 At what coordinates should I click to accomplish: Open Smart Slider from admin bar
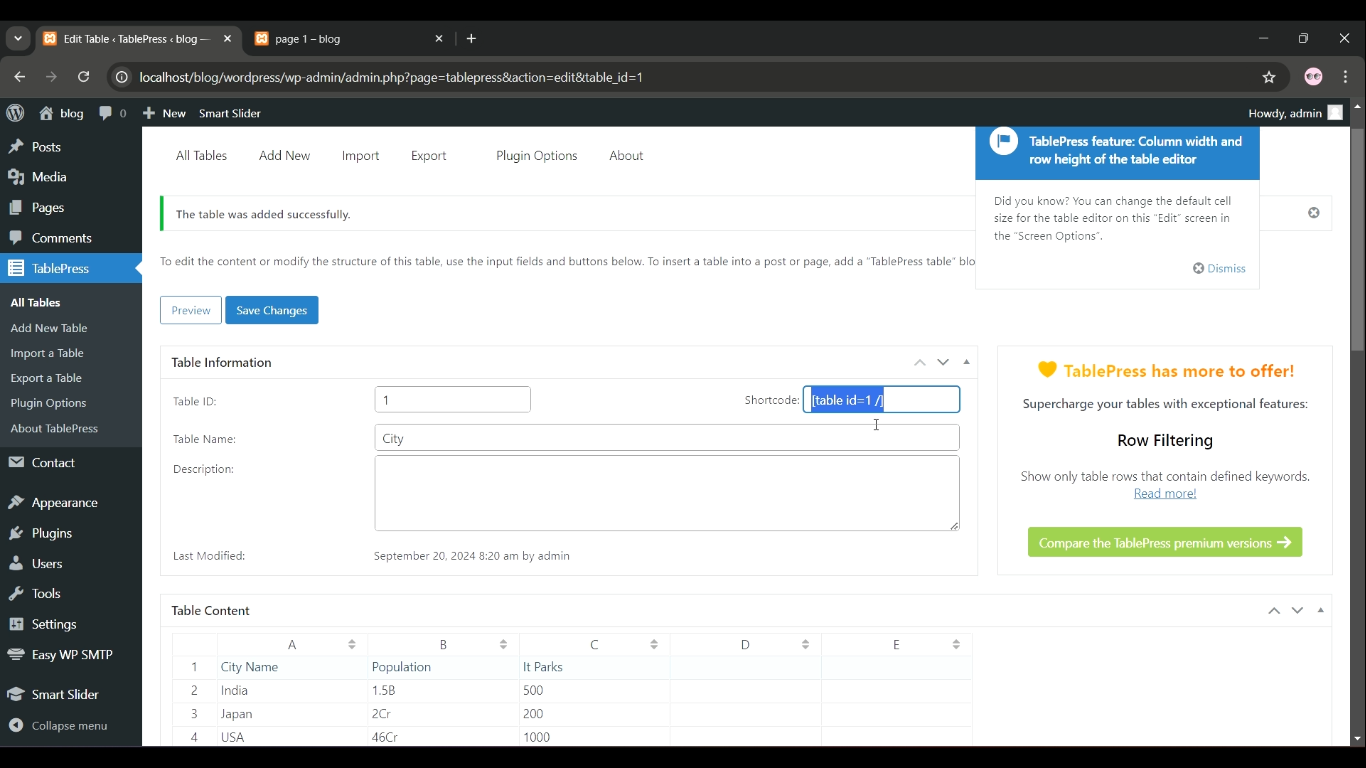(230, 113)
